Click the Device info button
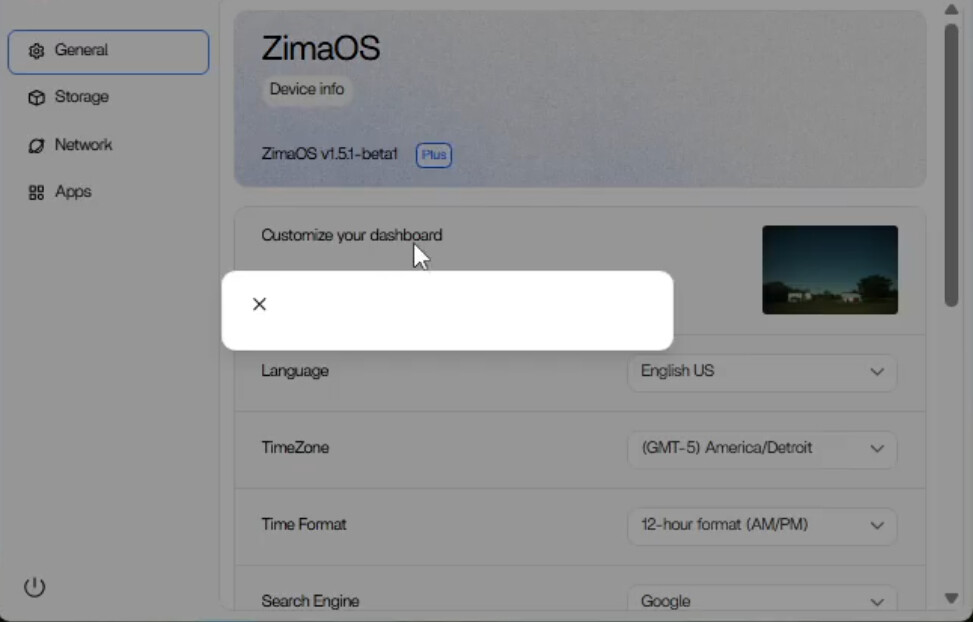973x622 pixels. (x=306, y=89)
